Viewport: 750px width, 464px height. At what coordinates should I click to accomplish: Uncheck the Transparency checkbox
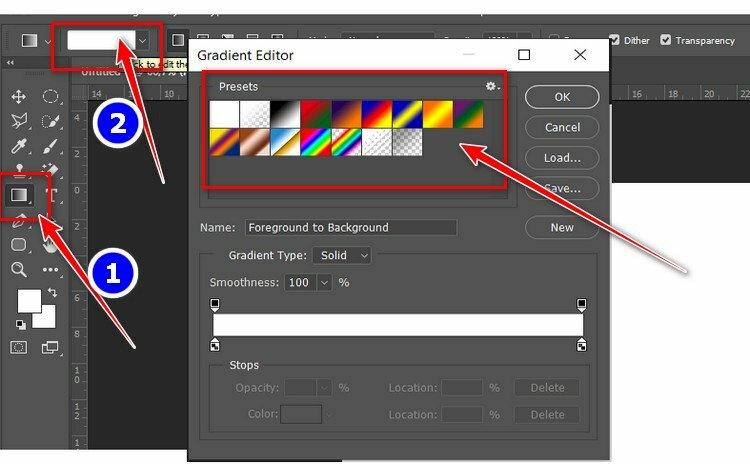click(x=665, y=40)
